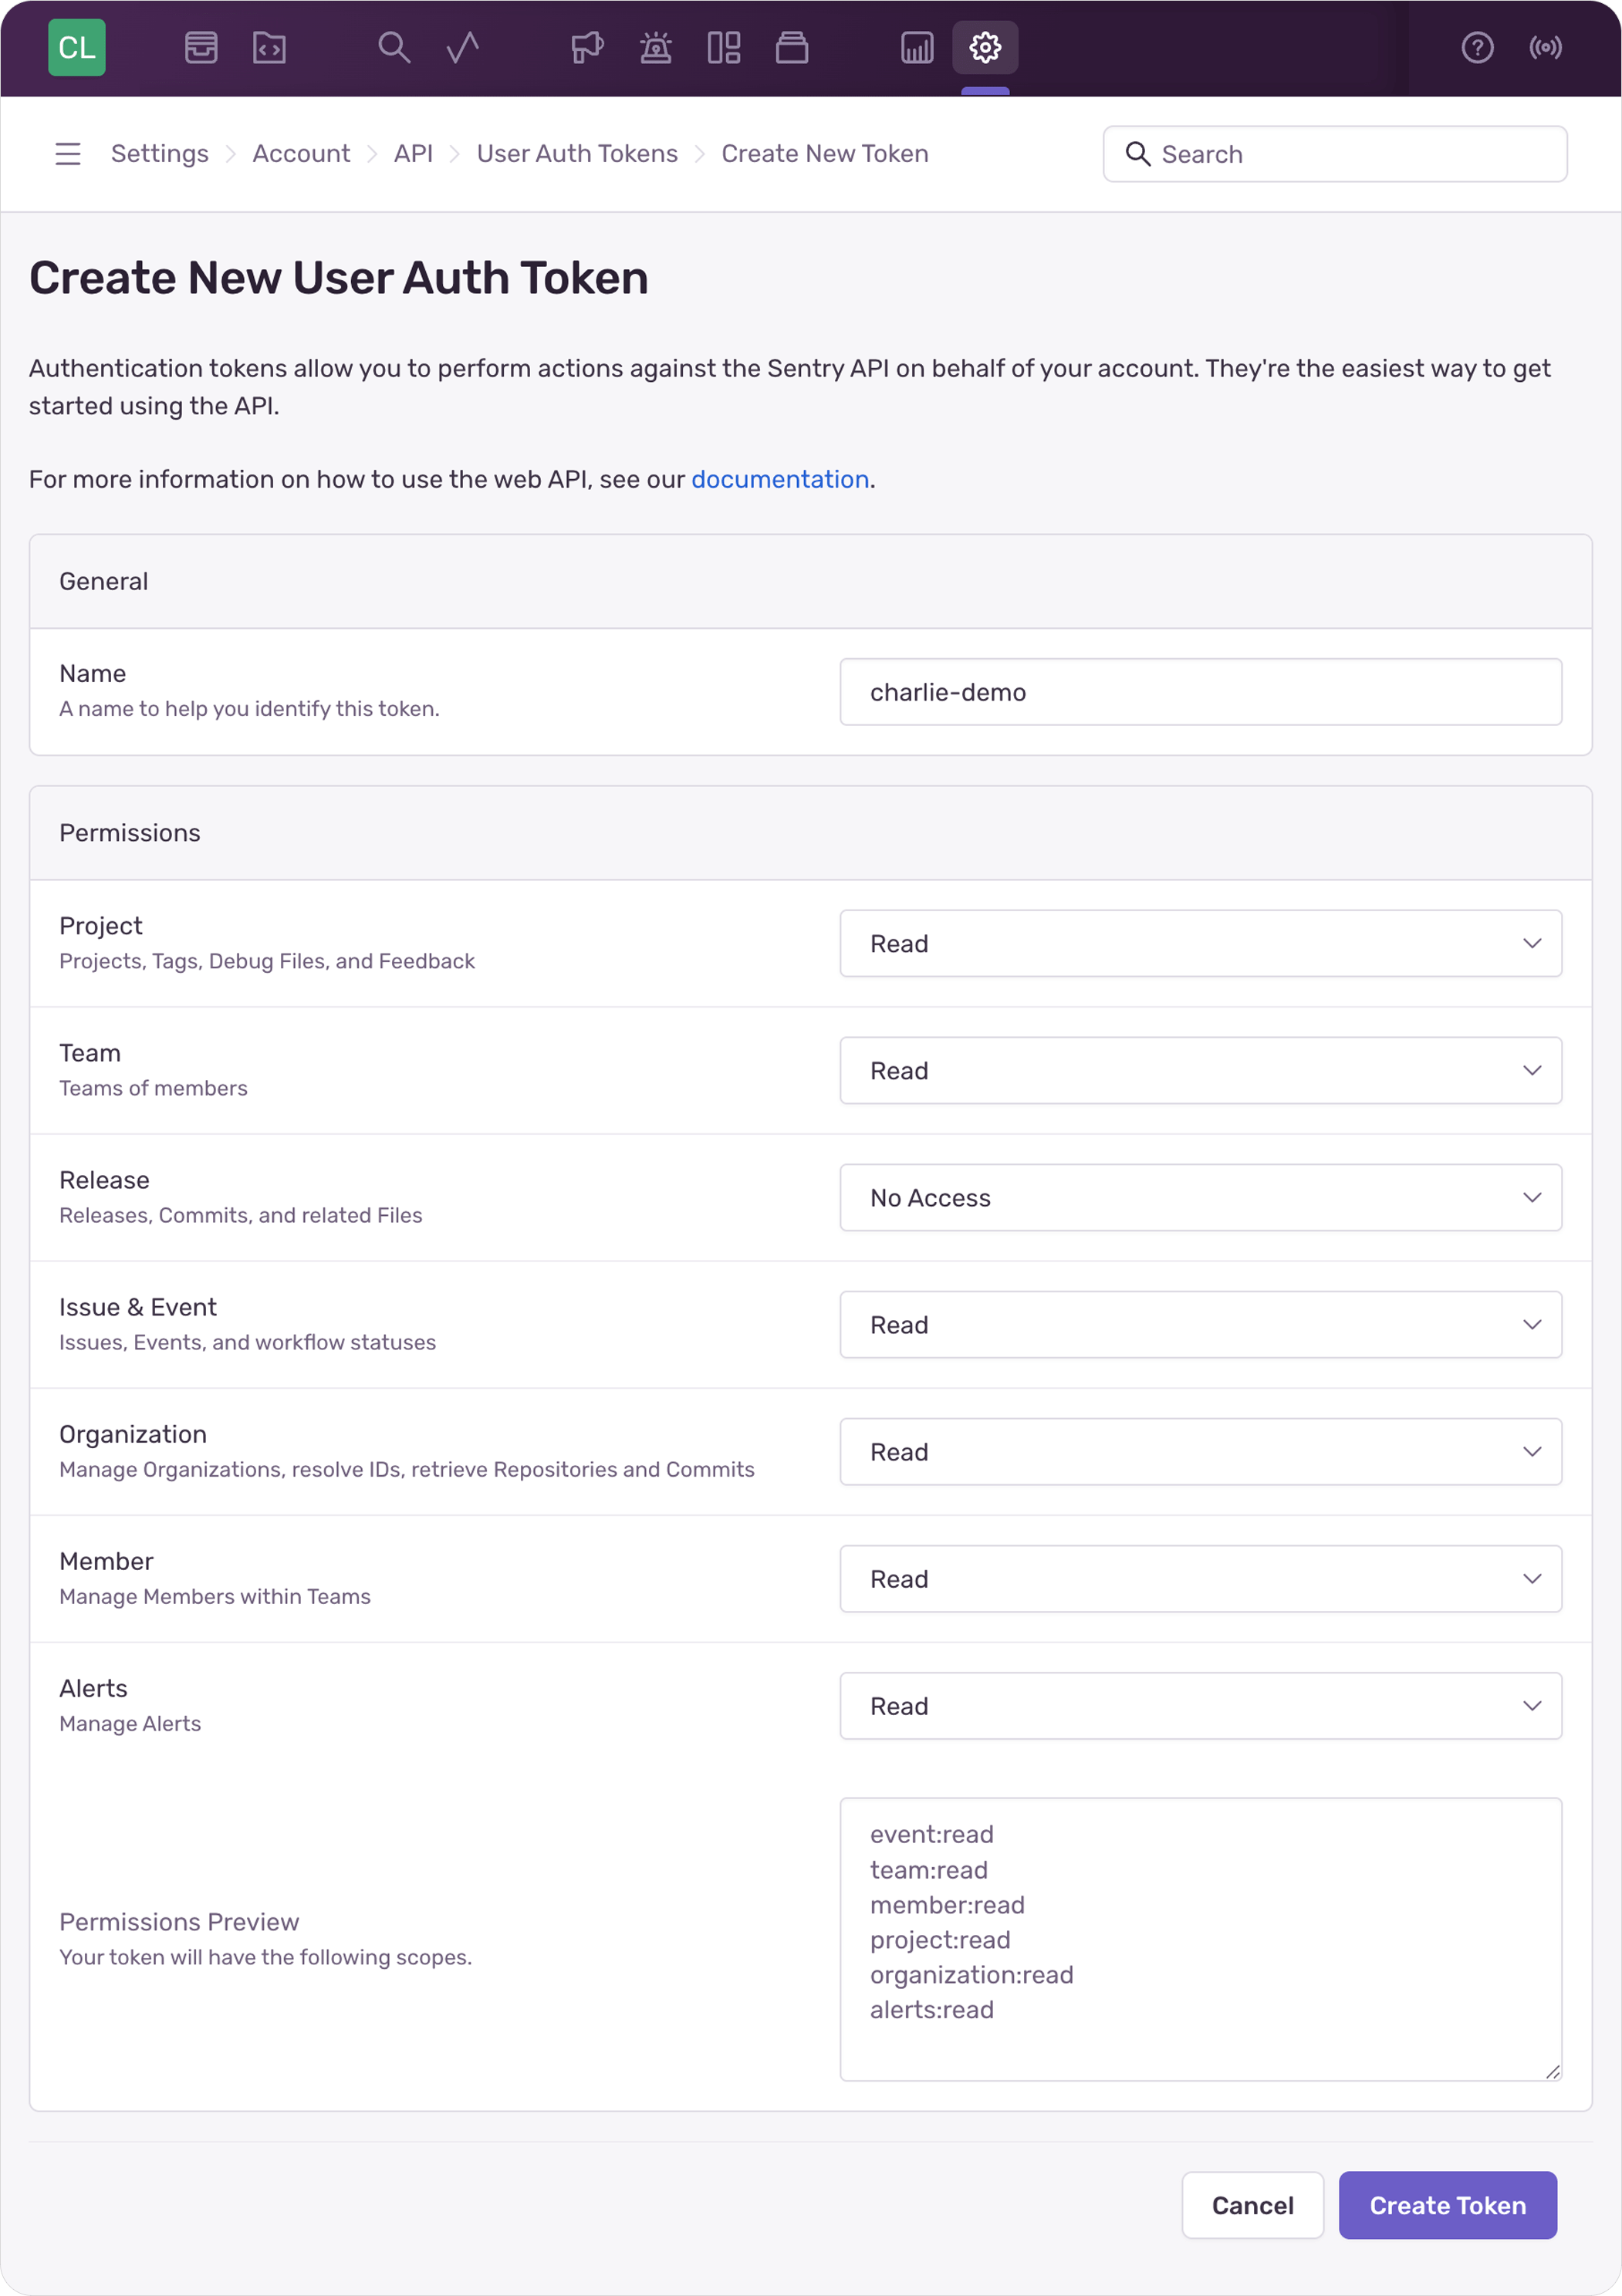Image resolution: width=1622 pixels, height=2296 pixels.
Task: Open the Insights graph-line icon
Action: point(462,47)
